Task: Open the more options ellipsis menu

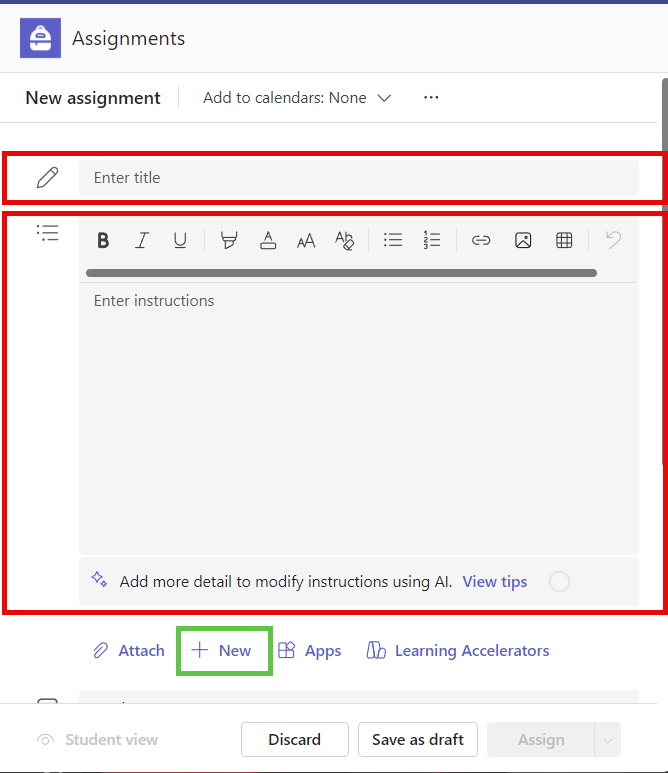Action: [431, 98]
